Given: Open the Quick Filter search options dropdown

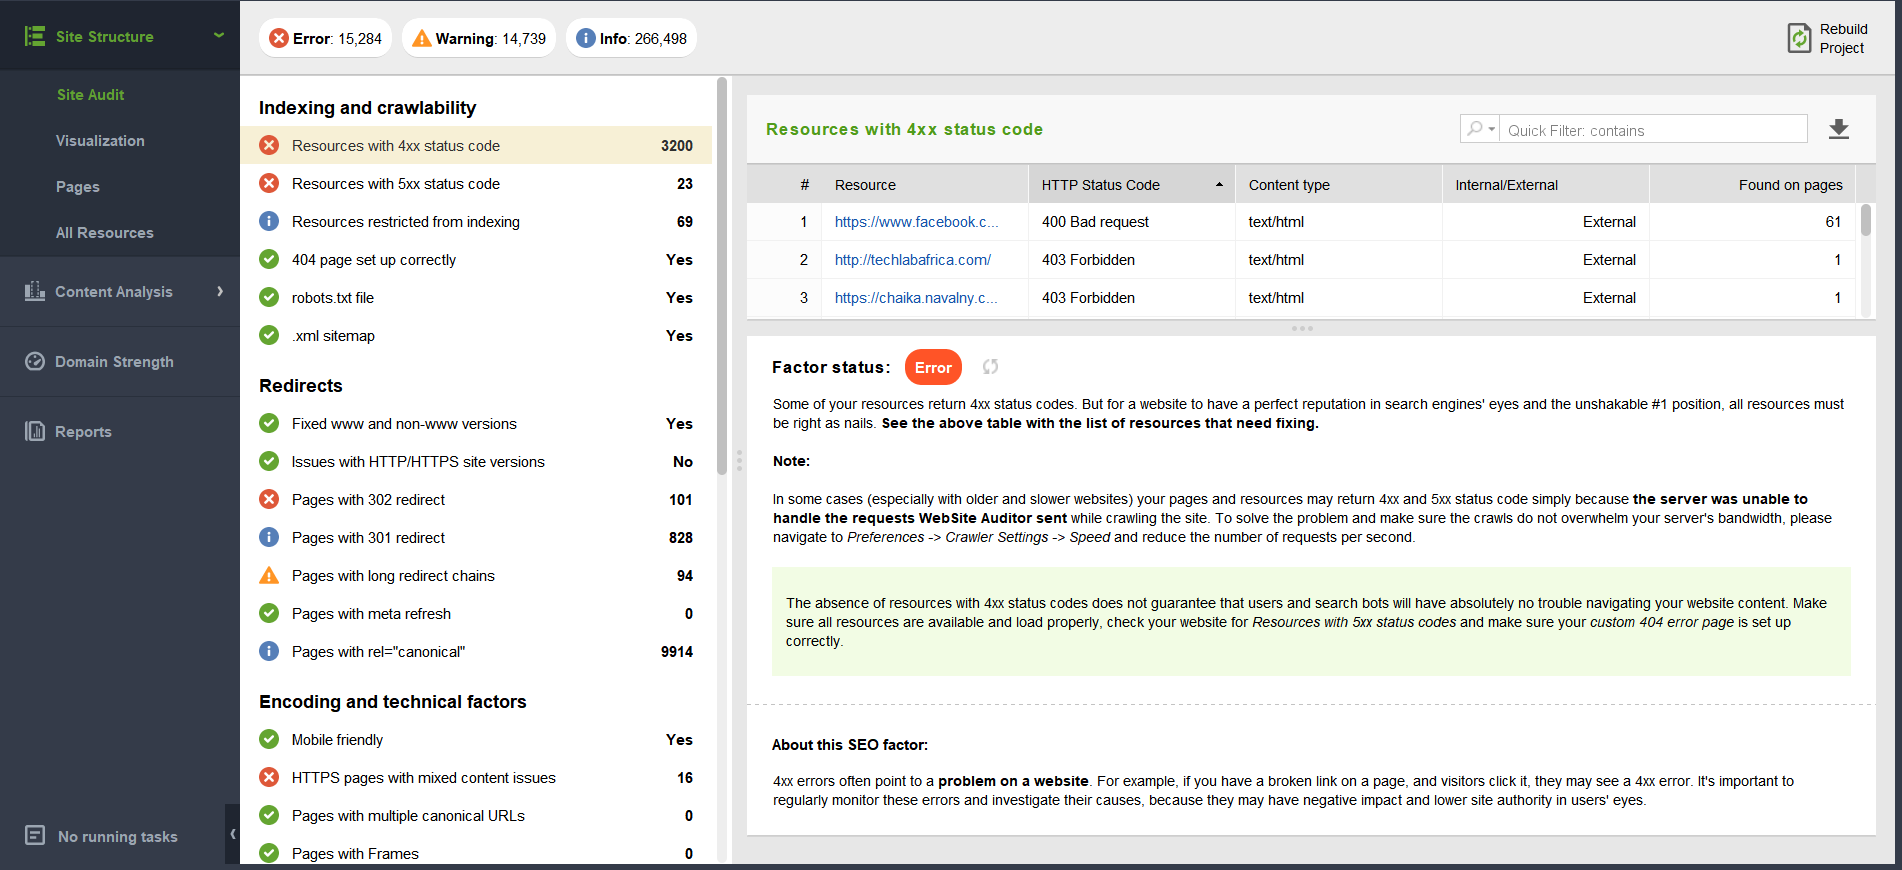Looking at the screenshot, I should tap(1480, 129).
